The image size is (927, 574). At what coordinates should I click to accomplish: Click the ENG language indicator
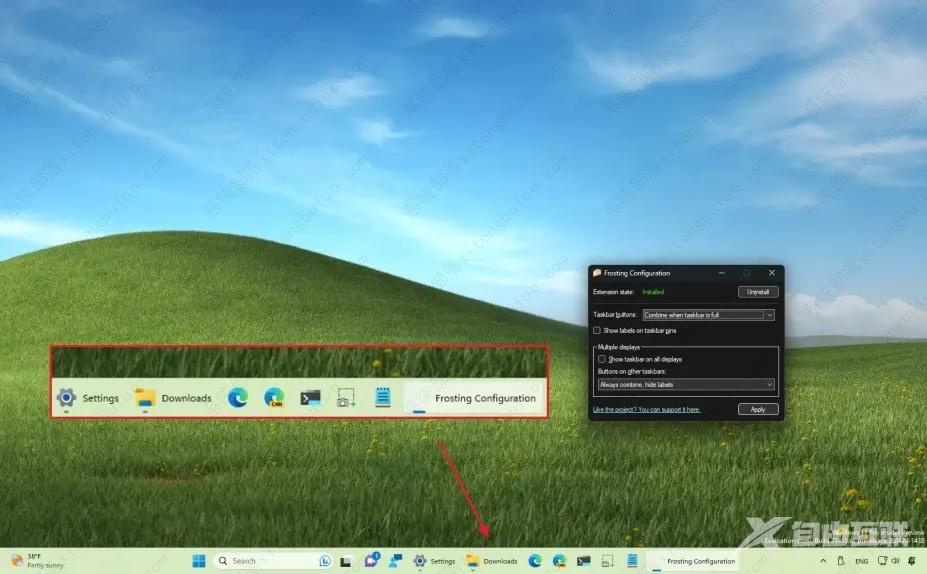861,561
